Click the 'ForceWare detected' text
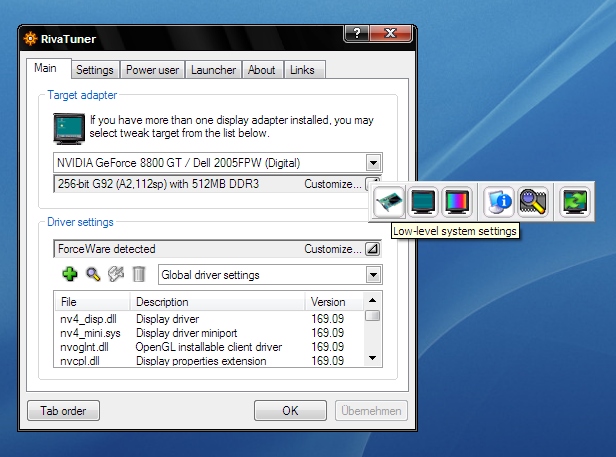616x457 pixels. coord(106,249)
